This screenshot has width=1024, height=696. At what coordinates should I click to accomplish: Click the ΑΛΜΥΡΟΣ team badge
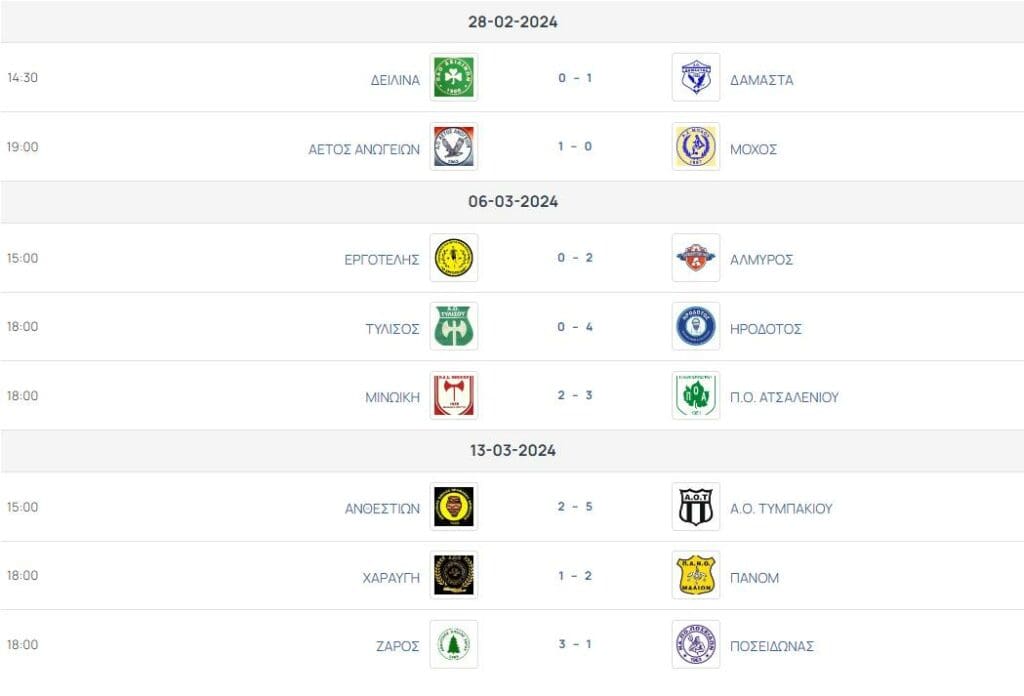pos(696,258)
